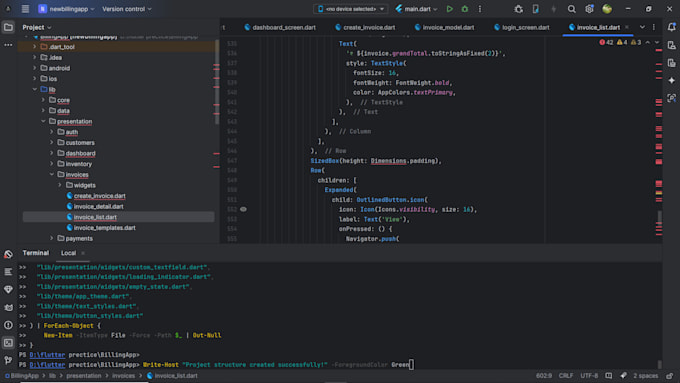Open newbillingapp project dropdown
The height and width of the screenshot is (383, 680).
tap(66, 9)
